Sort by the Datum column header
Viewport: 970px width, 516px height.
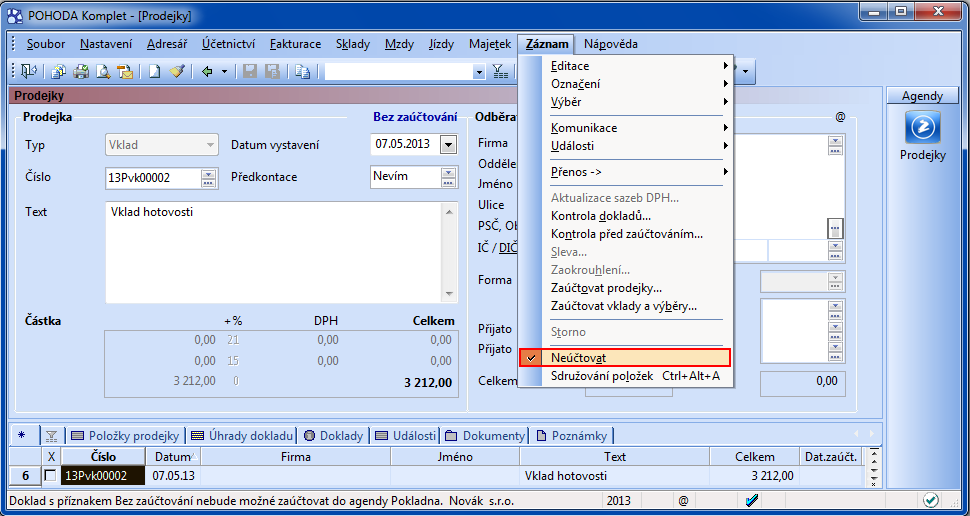pos(173,457)
